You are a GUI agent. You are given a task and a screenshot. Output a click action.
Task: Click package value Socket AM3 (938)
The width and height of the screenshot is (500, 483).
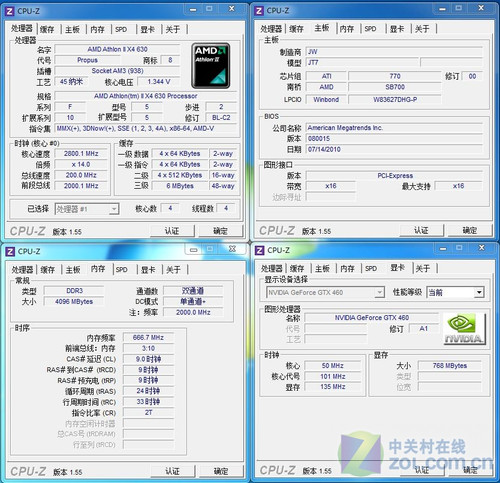click(117, 71)
